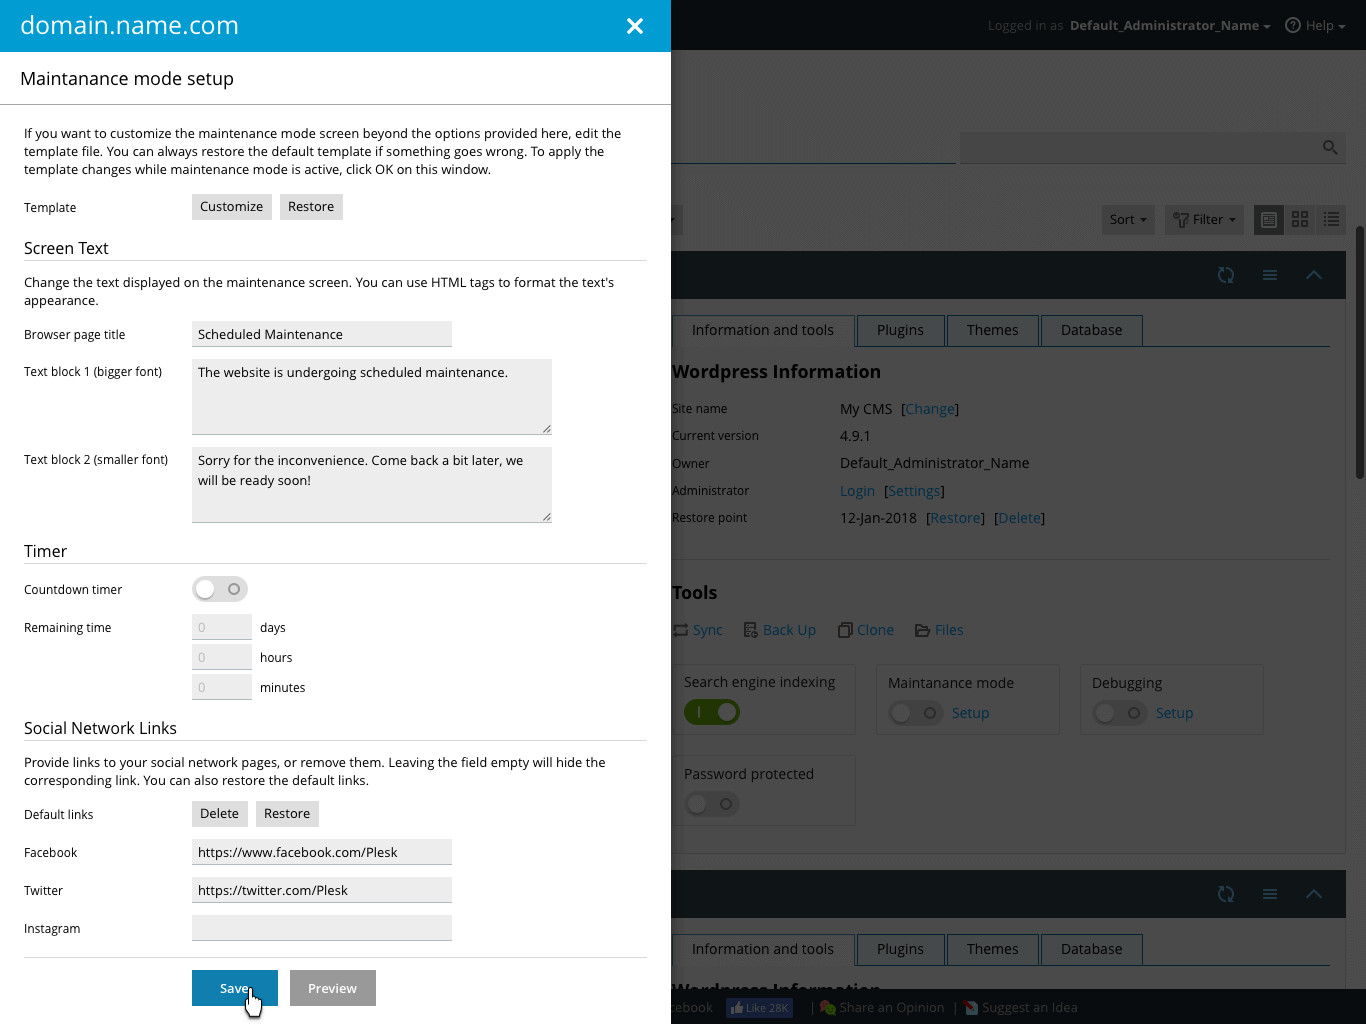The width and height of the screenshot is (1366, 1024).
Task: Click the Customize template button
Action: coord(231,207)
